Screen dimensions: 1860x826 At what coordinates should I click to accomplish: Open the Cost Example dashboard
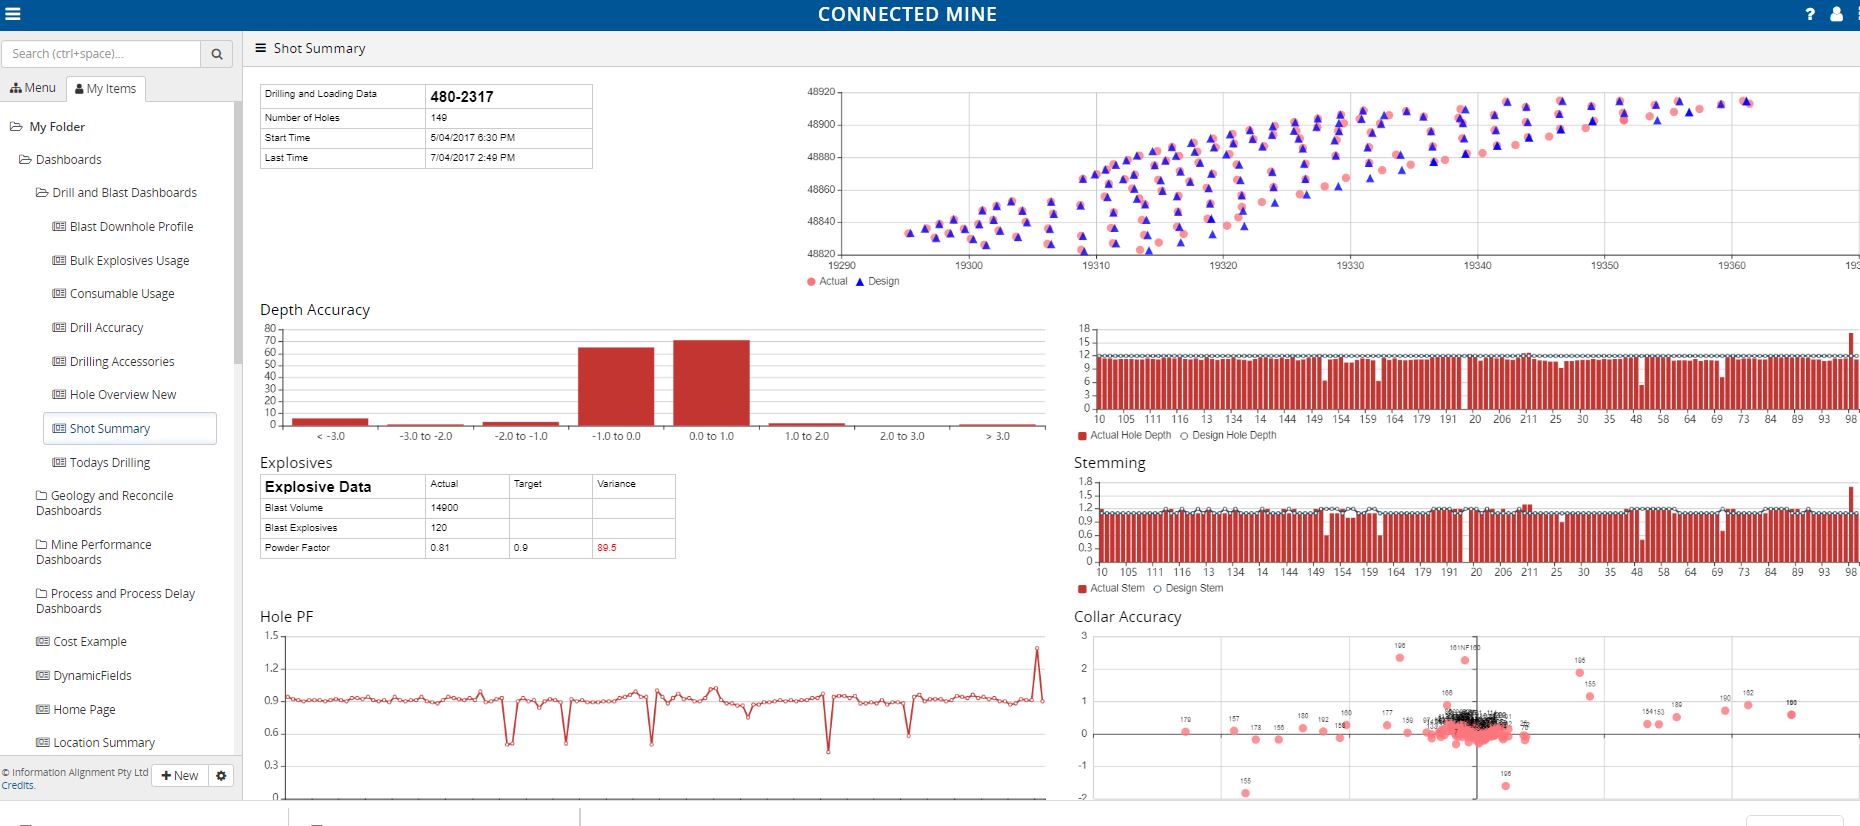click(x=90, y=642)
